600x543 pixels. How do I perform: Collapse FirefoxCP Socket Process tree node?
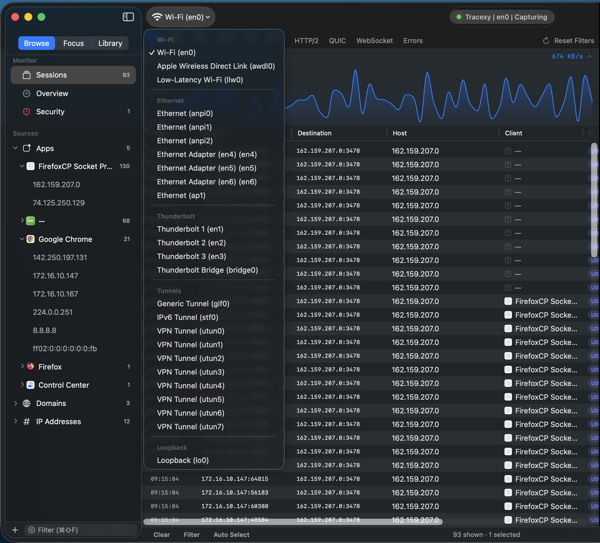[x=22, y=166]
